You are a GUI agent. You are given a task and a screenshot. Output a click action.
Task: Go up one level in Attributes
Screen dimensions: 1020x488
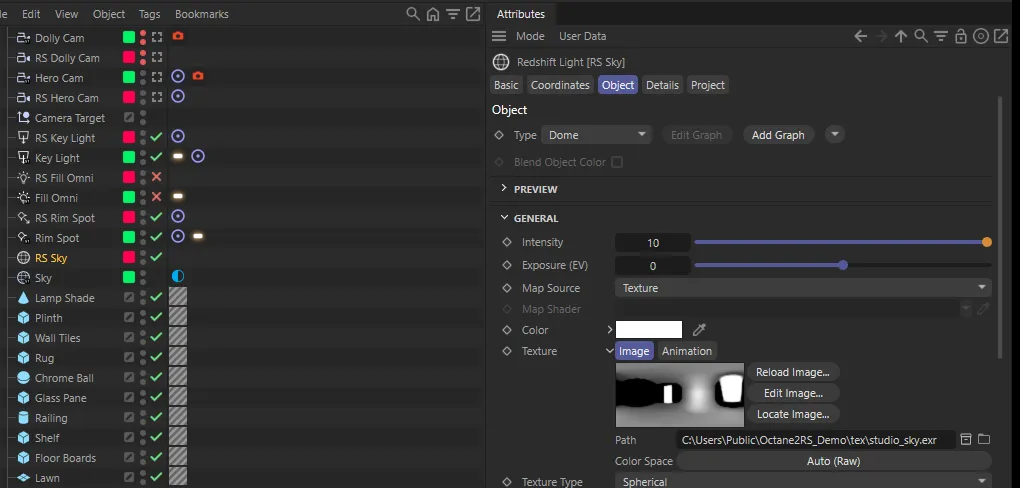(x=900, y=36)
